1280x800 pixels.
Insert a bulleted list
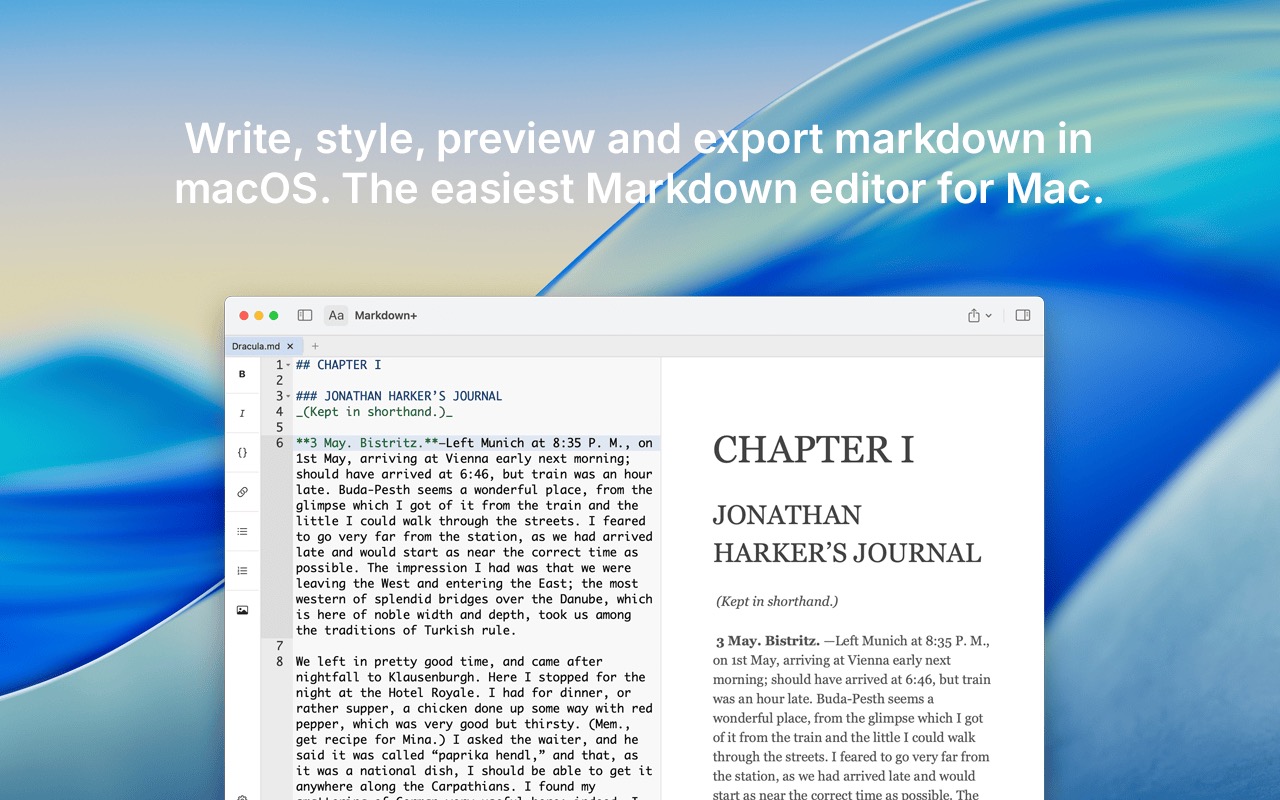[x=242, y=531]
